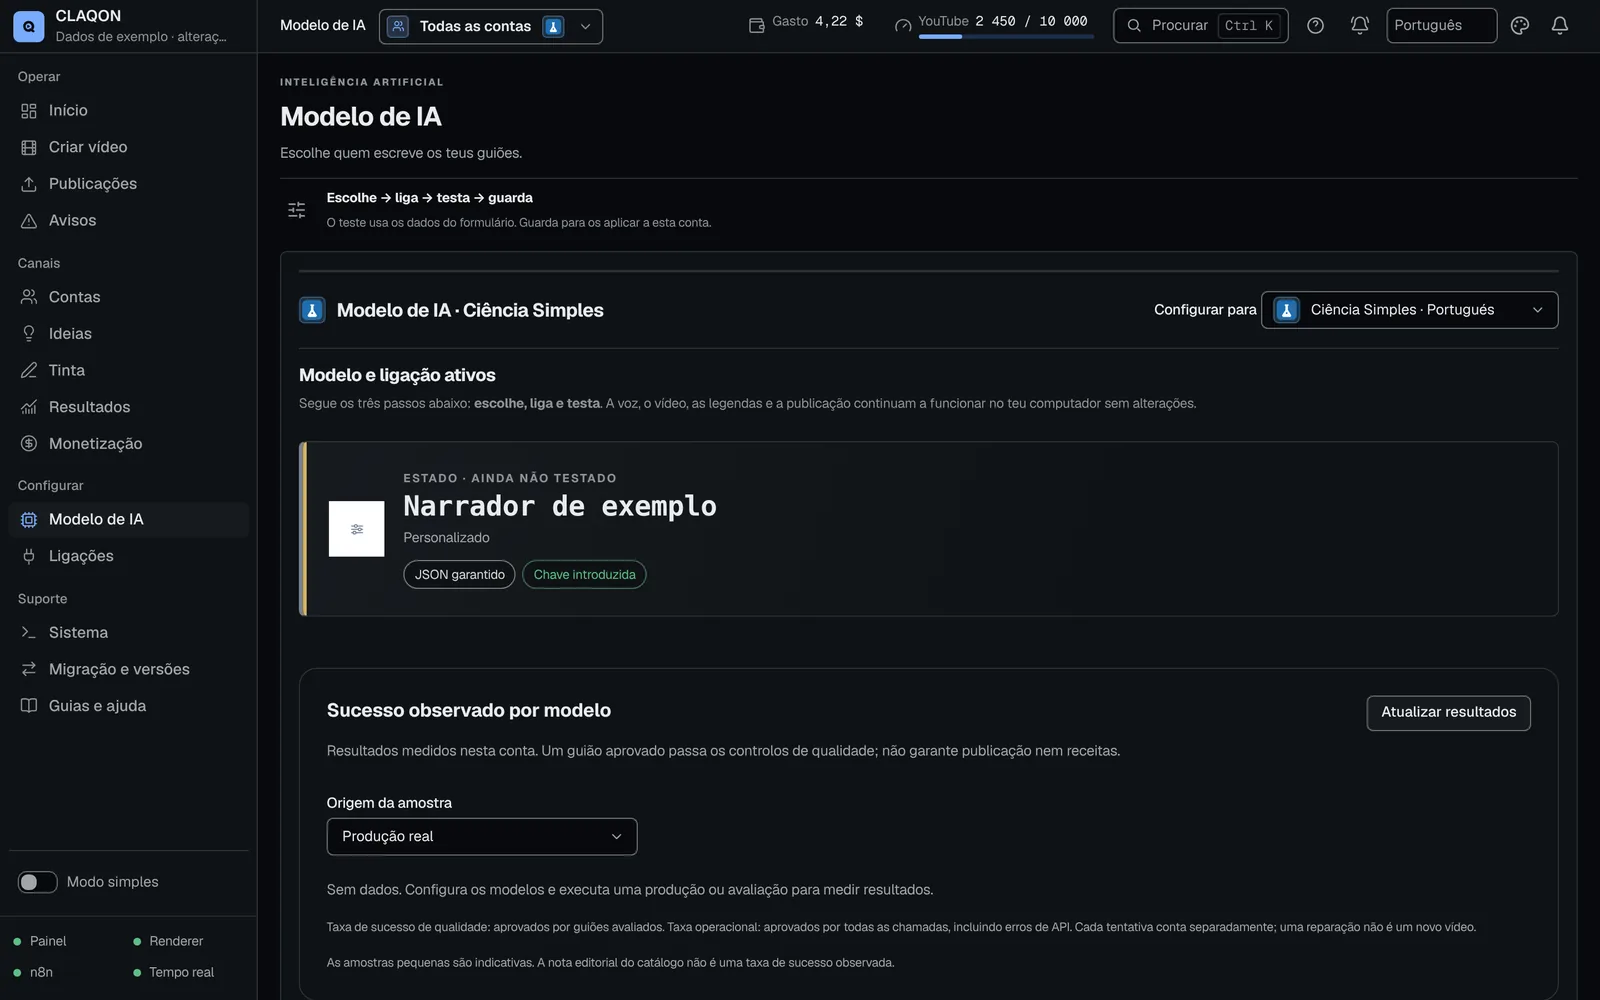Click the Procurar search field
This screenshot has width=1600, height=1000.
point(1200,26)
